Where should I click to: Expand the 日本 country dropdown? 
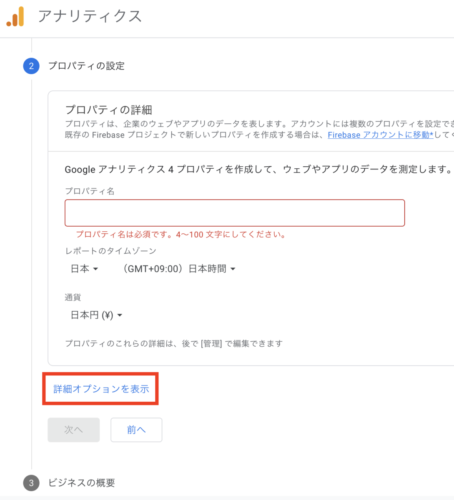[84, 269]
